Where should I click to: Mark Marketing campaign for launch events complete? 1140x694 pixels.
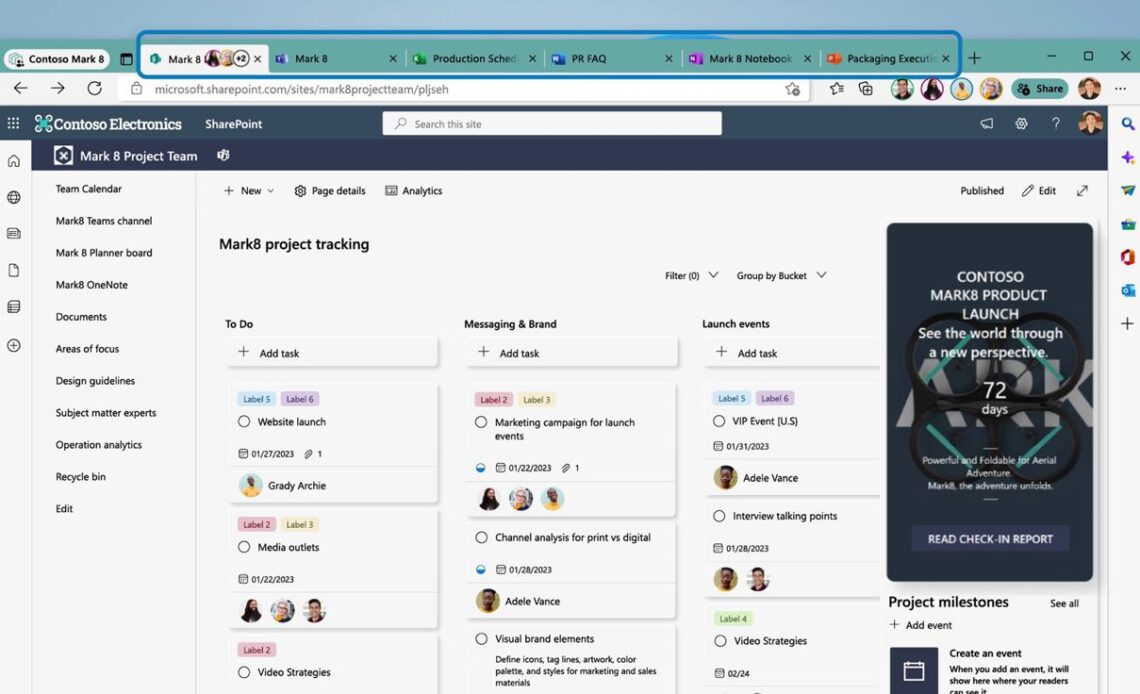coord(481,422)
